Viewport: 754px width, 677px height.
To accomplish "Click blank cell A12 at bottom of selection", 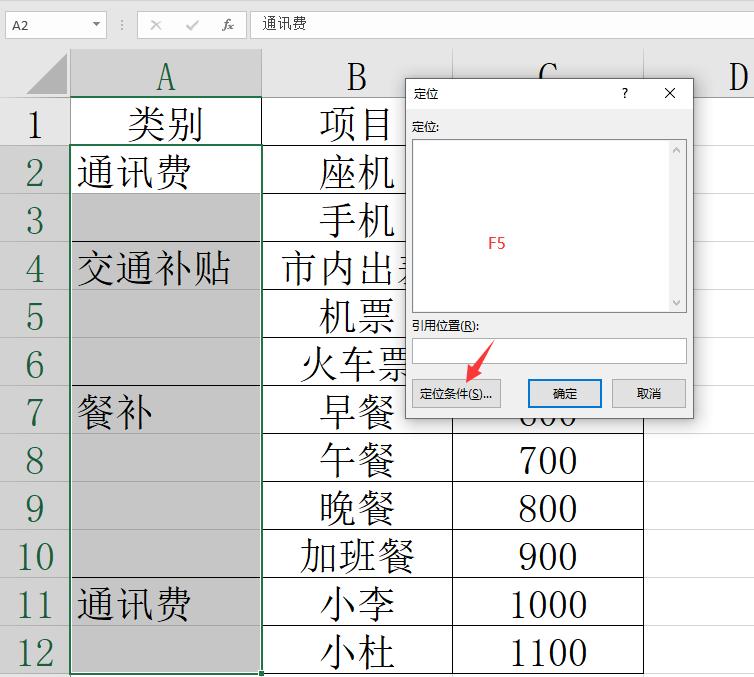I will pyautogui.click(x=166, y=651).
